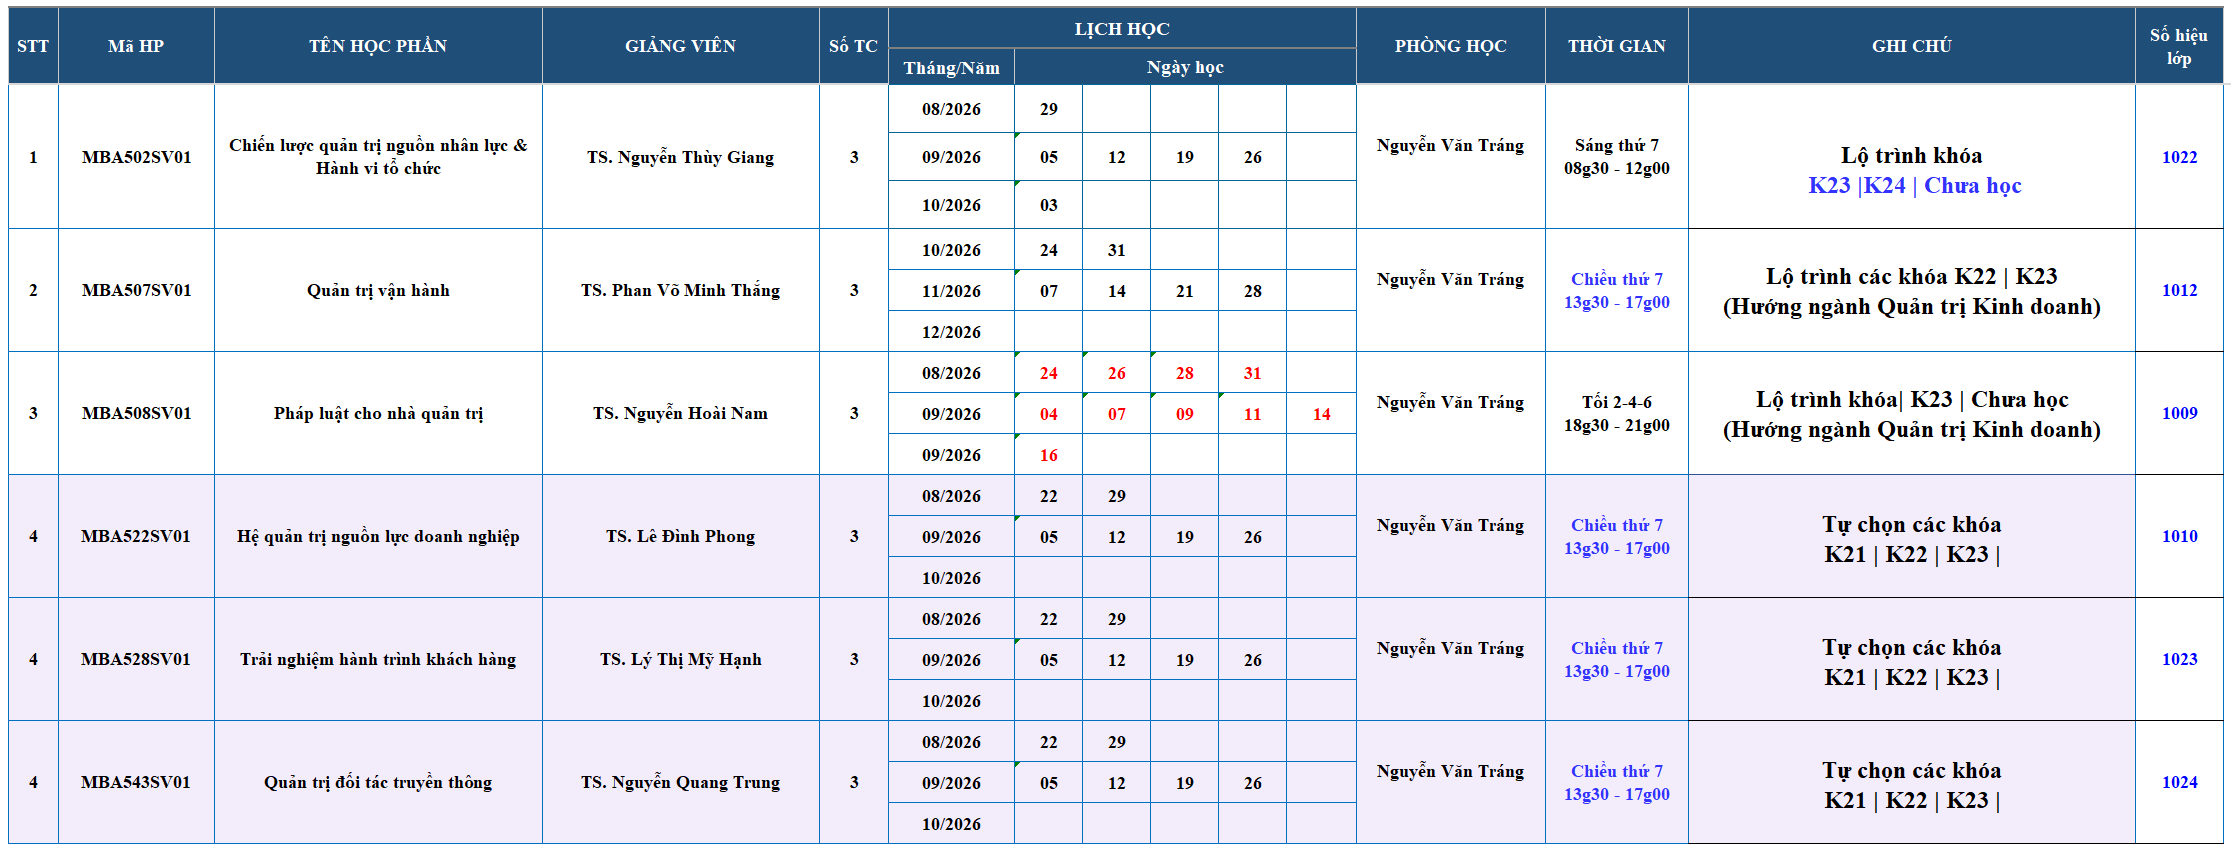Click room 'Nguyễn Văn Tráng' for MBA502SV01
Screen dimensions: 2231x851
point(1450,145)
